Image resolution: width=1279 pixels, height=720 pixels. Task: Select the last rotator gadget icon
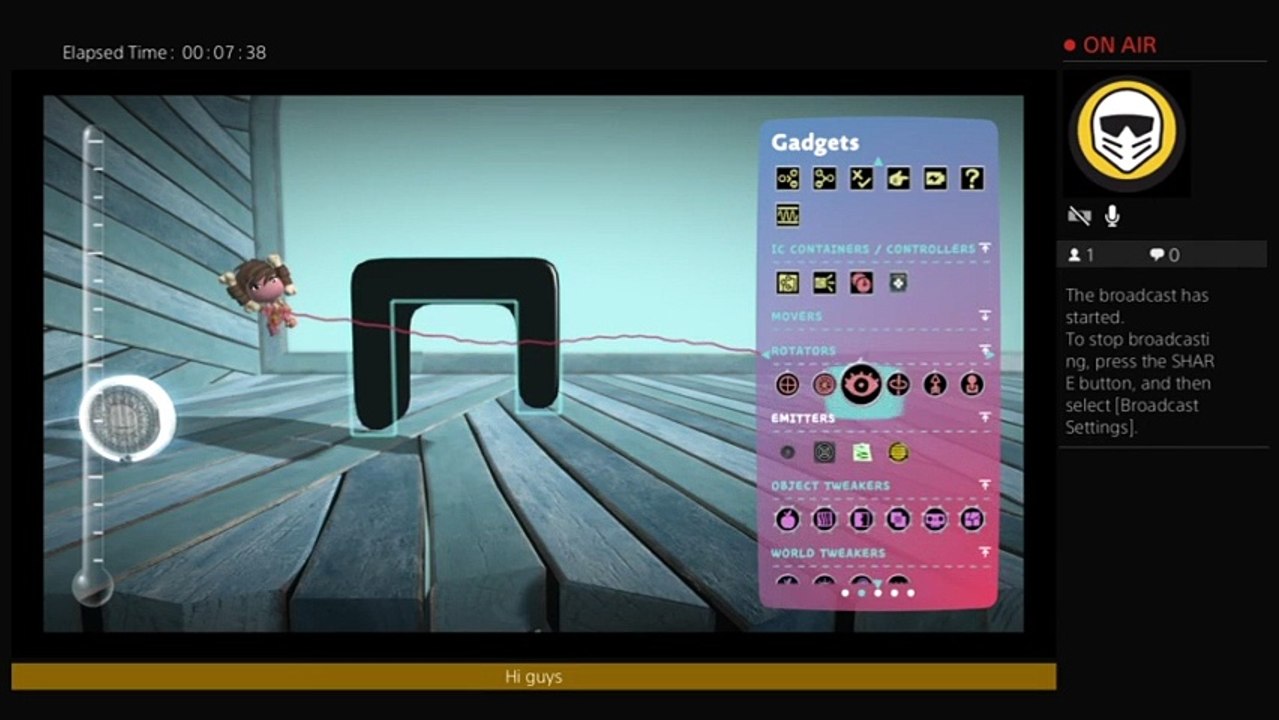[x=972, y=384]
